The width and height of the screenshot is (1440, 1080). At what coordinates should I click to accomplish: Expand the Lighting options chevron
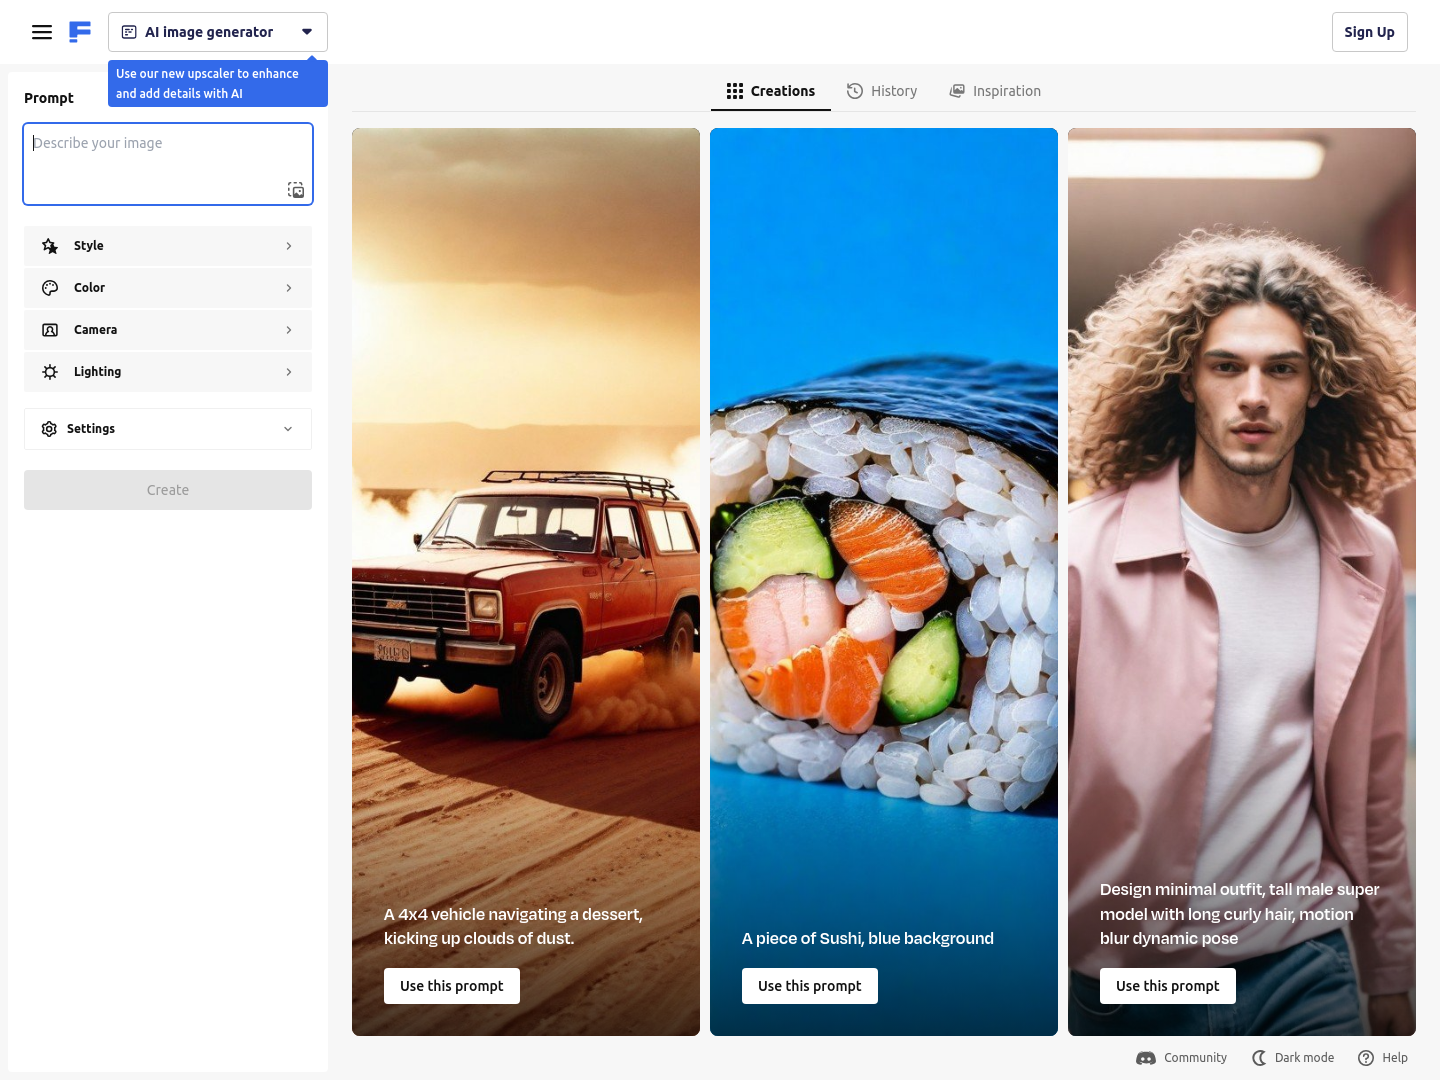pyautogui.click(x=289, y=372)
